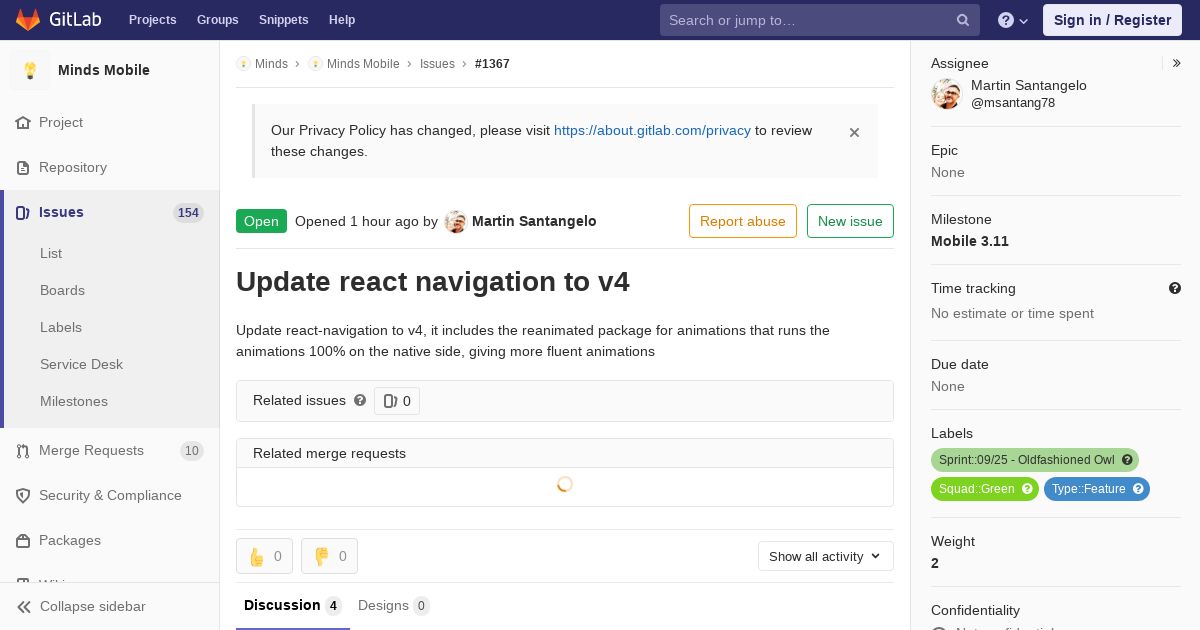
Task: Click the Related issues help icon
Action: 360,400
